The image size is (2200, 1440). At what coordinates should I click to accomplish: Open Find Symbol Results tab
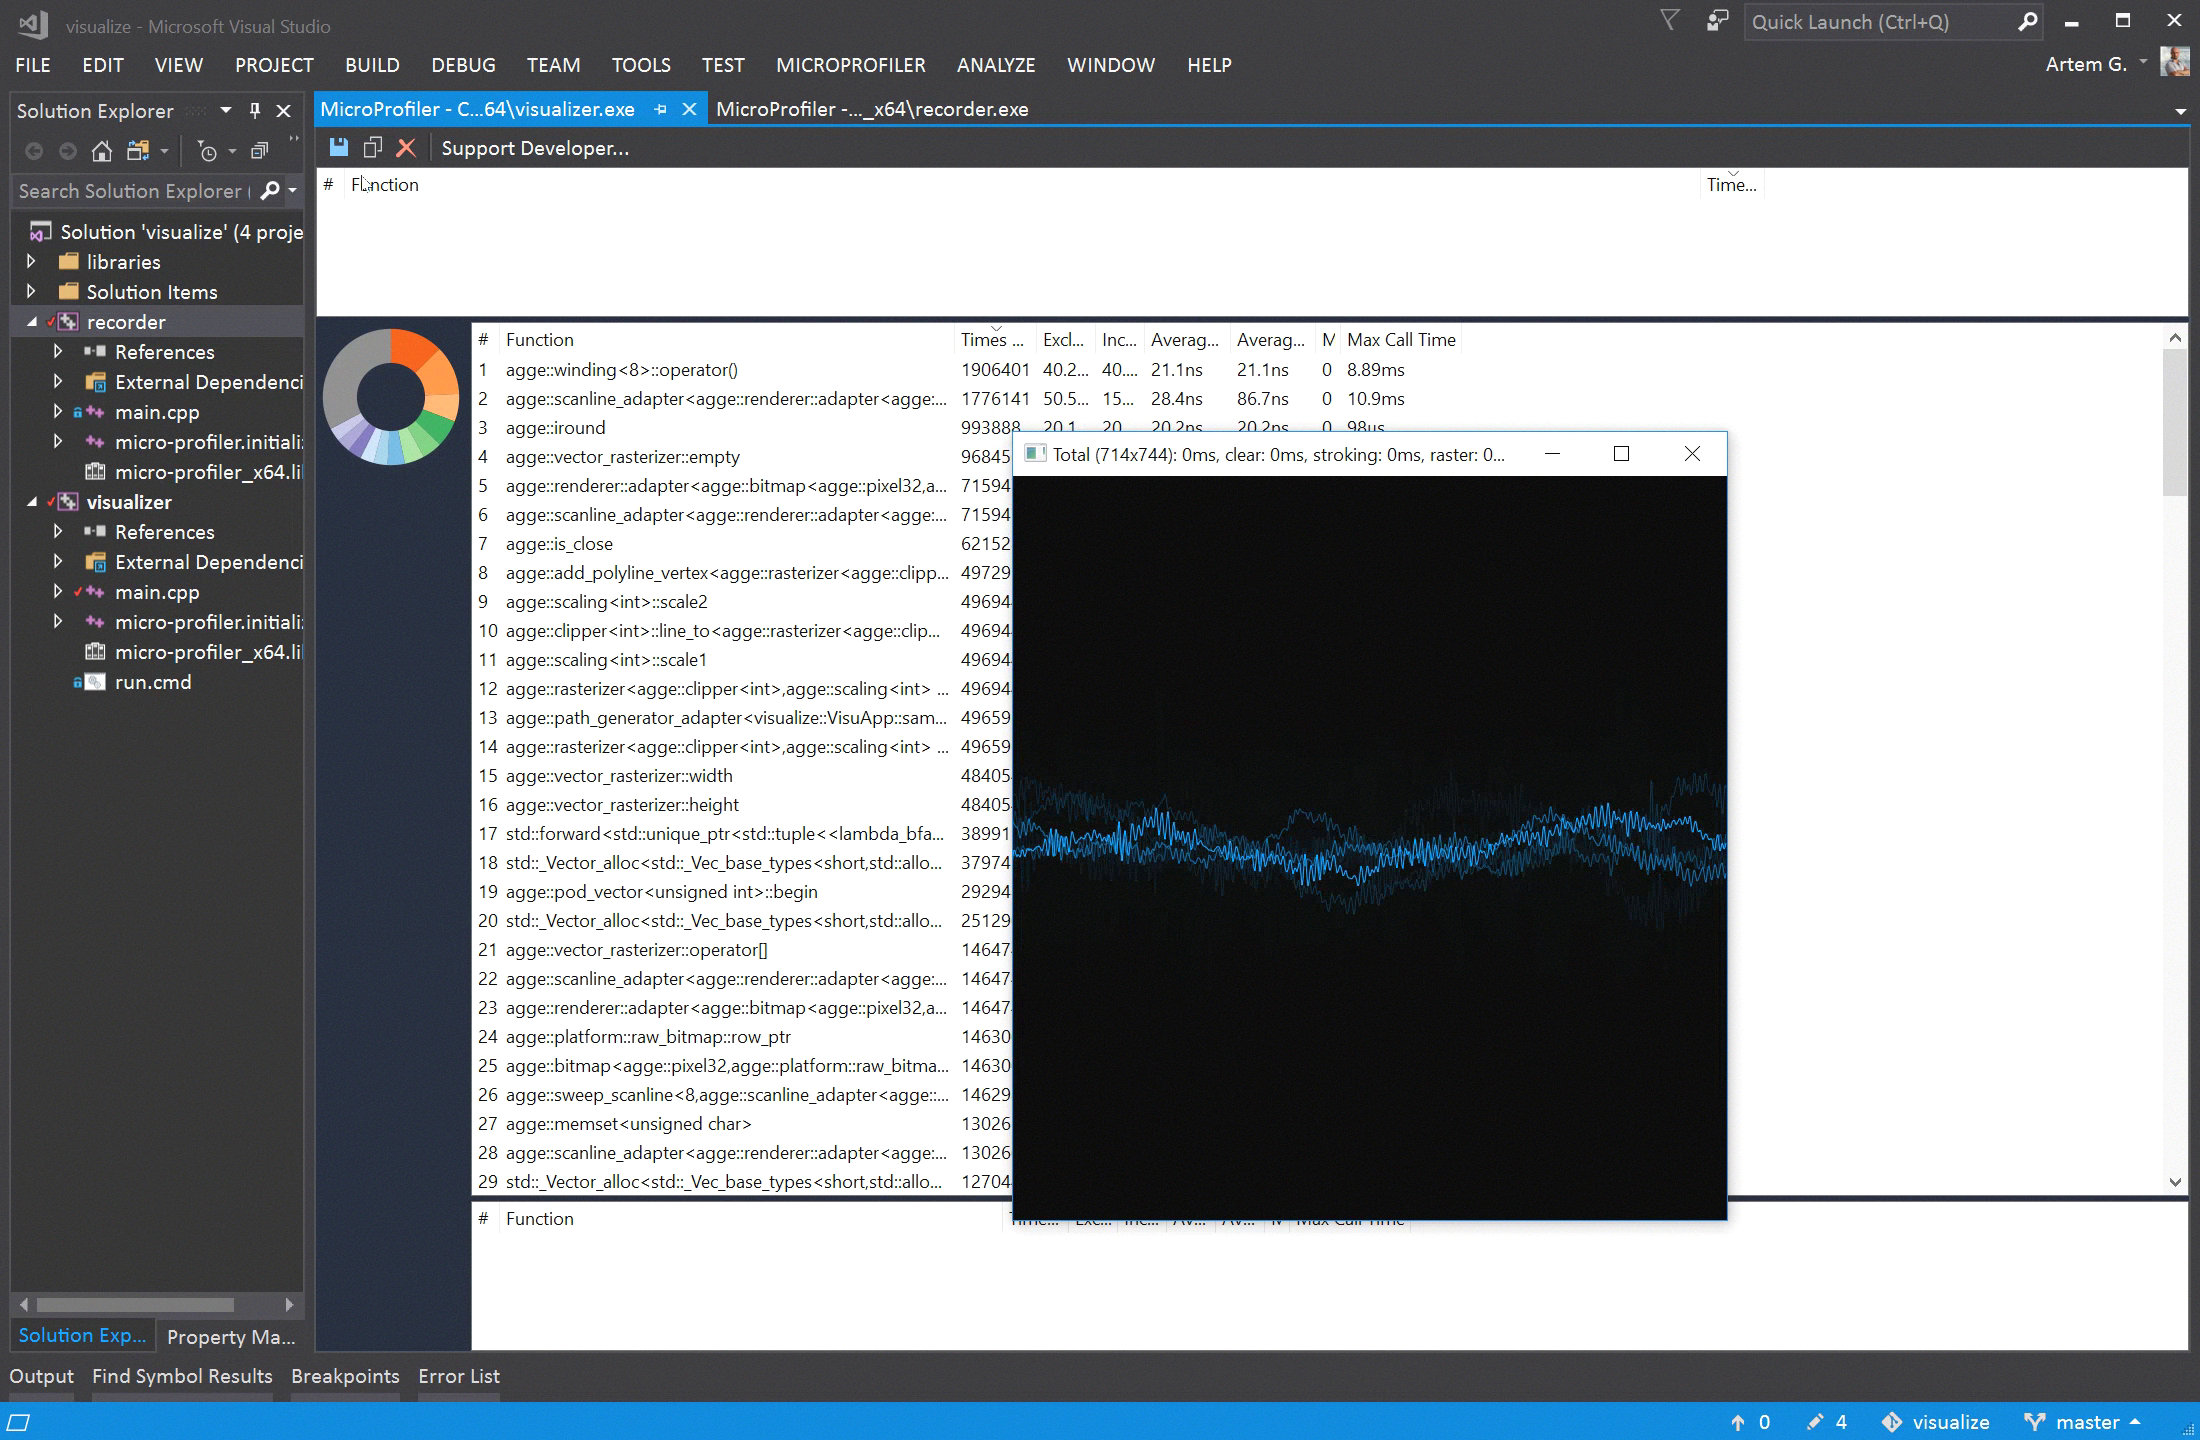pos(182,1376)
